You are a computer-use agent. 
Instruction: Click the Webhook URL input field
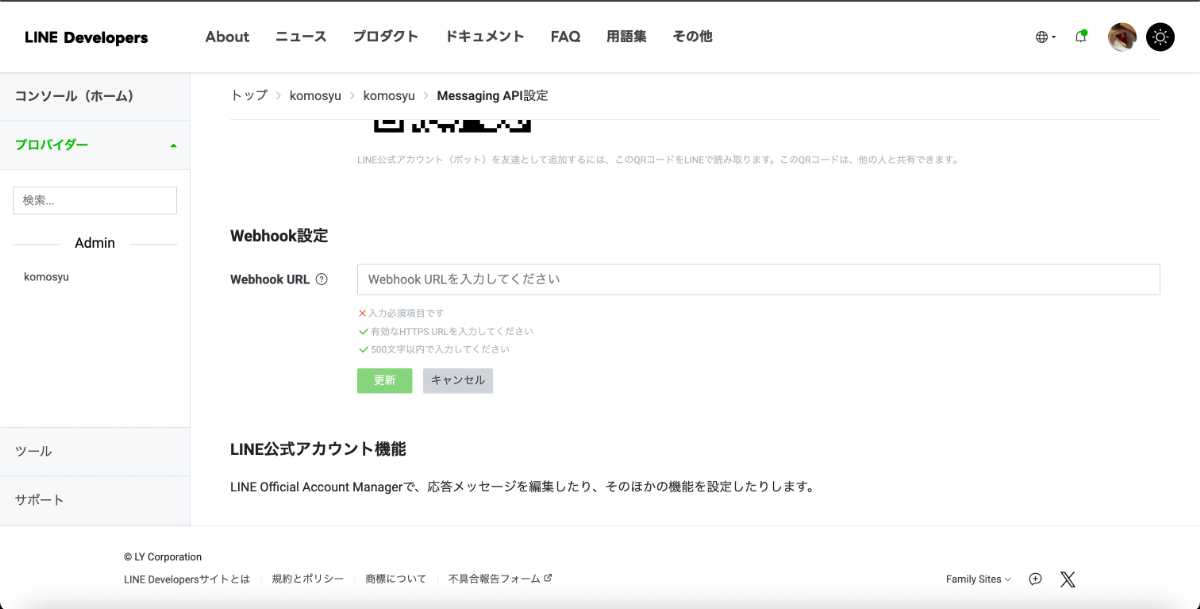point(758,279)
